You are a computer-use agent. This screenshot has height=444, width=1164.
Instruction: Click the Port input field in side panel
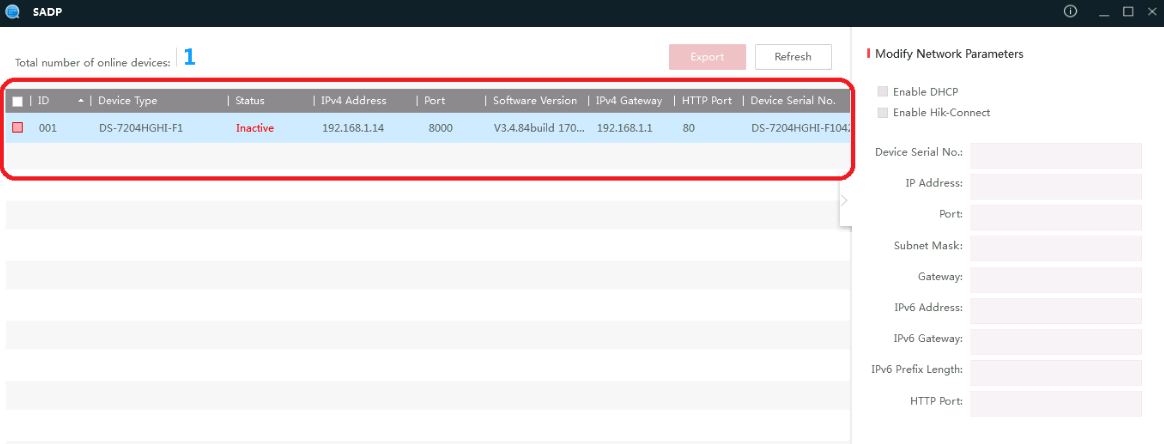pos(1056,218)
